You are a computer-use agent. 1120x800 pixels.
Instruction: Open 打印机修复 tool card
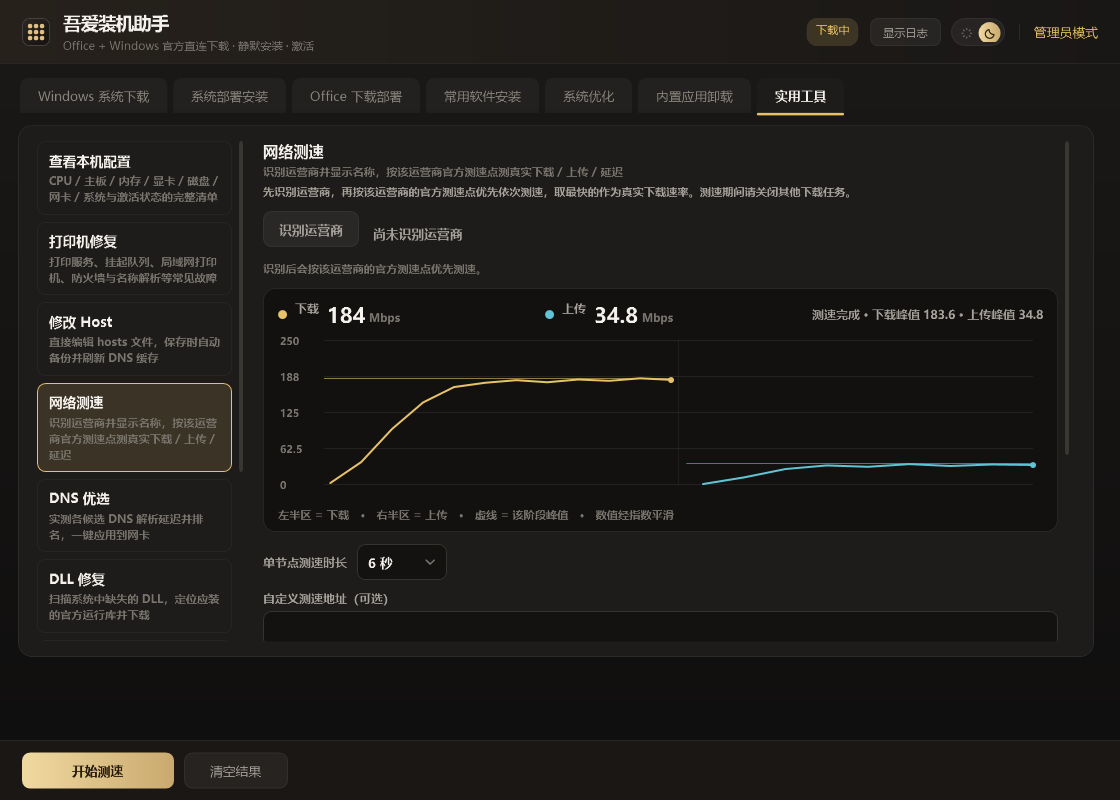134,259
